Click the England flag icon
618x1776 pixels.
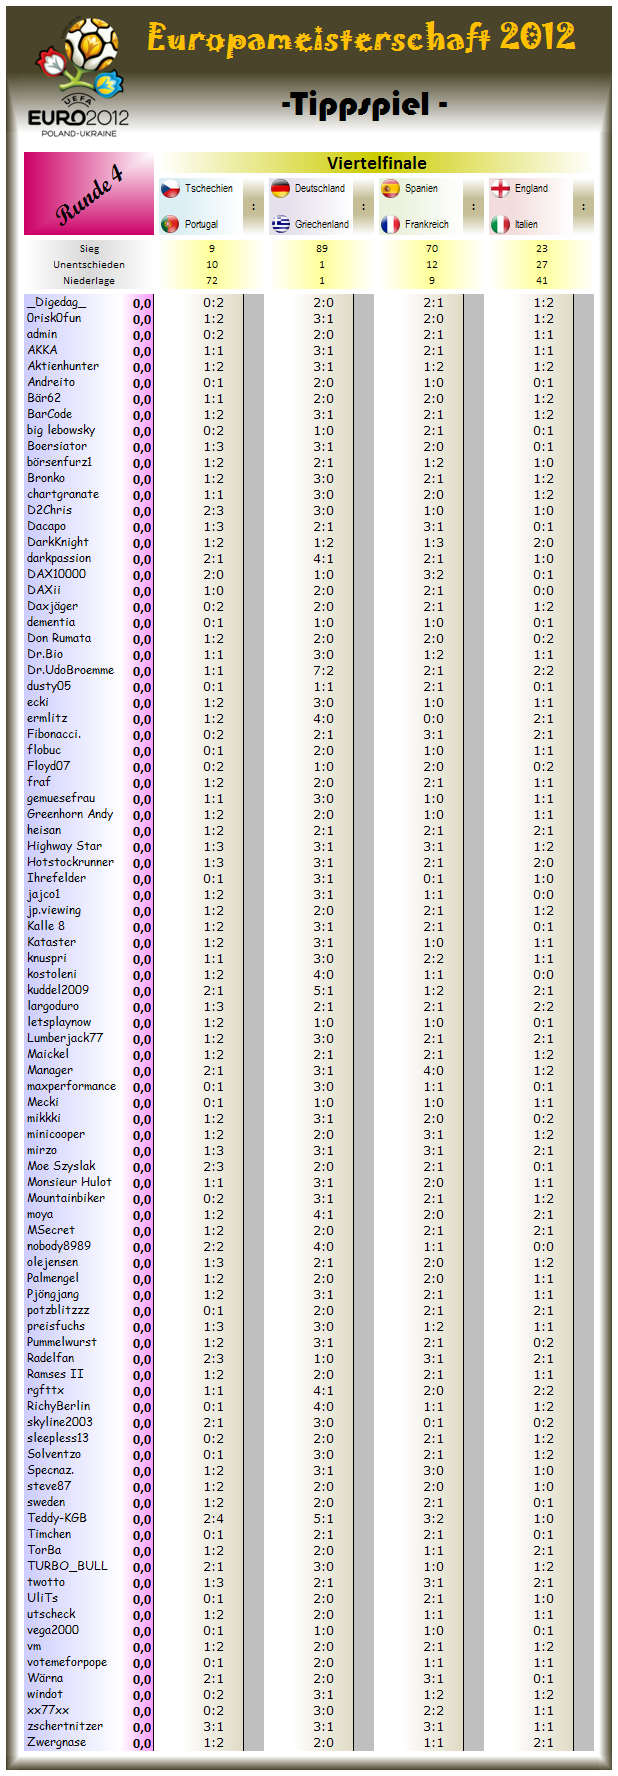(500, 188)
